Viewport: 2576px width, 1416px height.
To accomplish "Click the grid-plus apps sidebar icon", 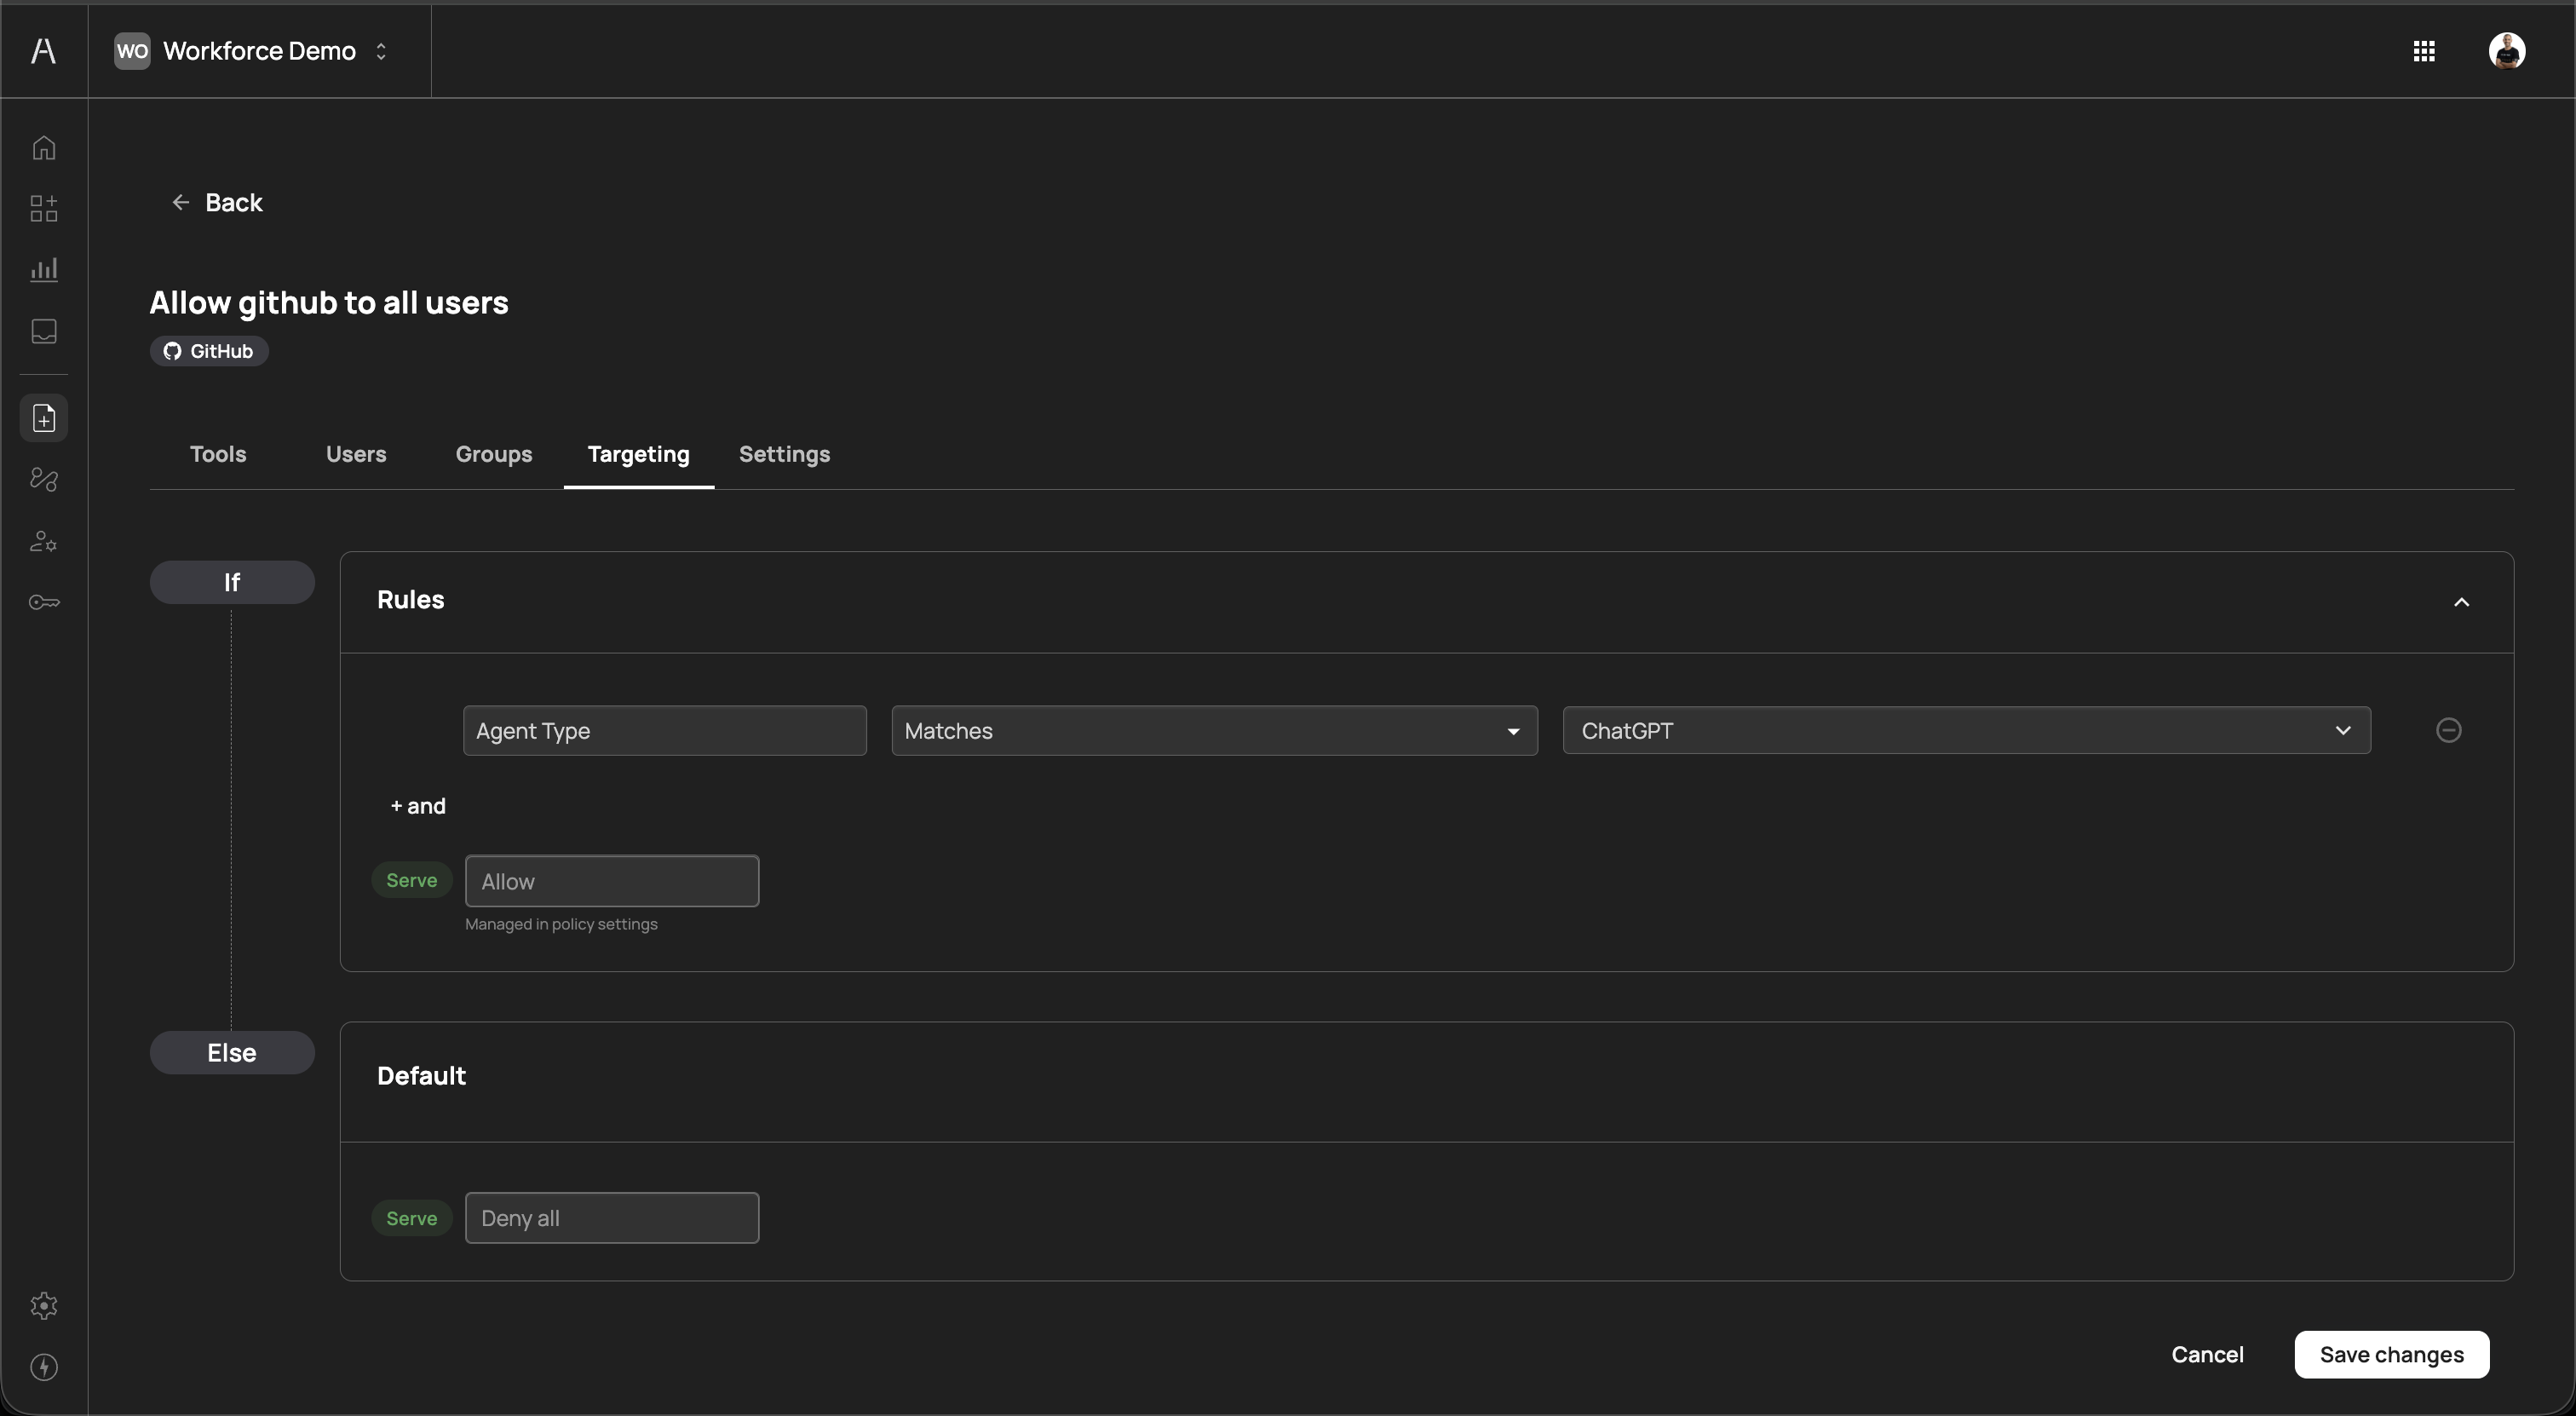I will pos(44,208).
